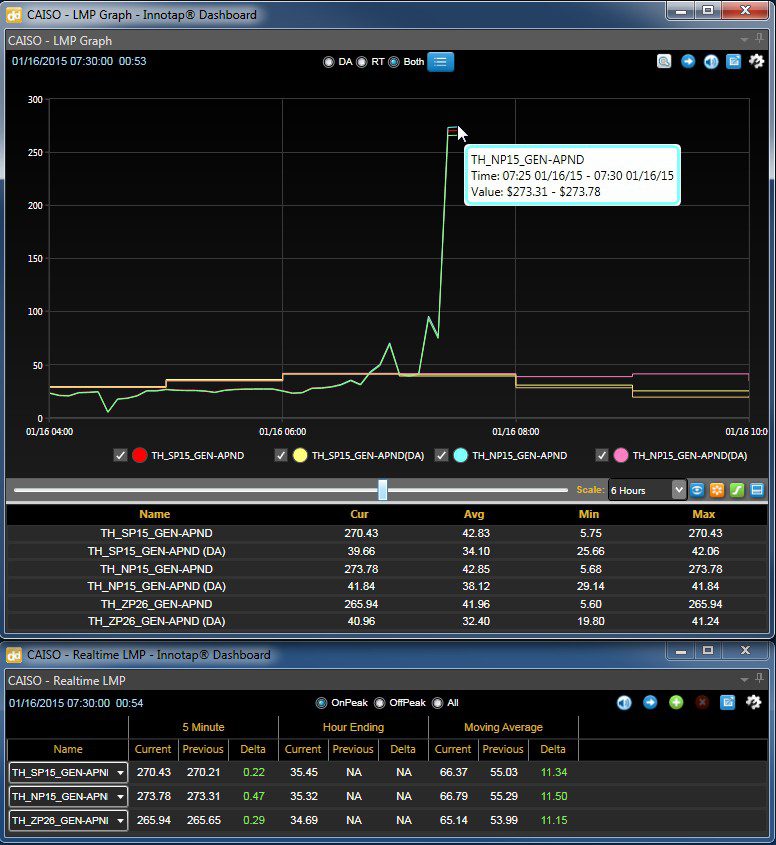
Task: Click the 265.94 current value in the TH_ZP26 realtime row
Action: (154, 820)
